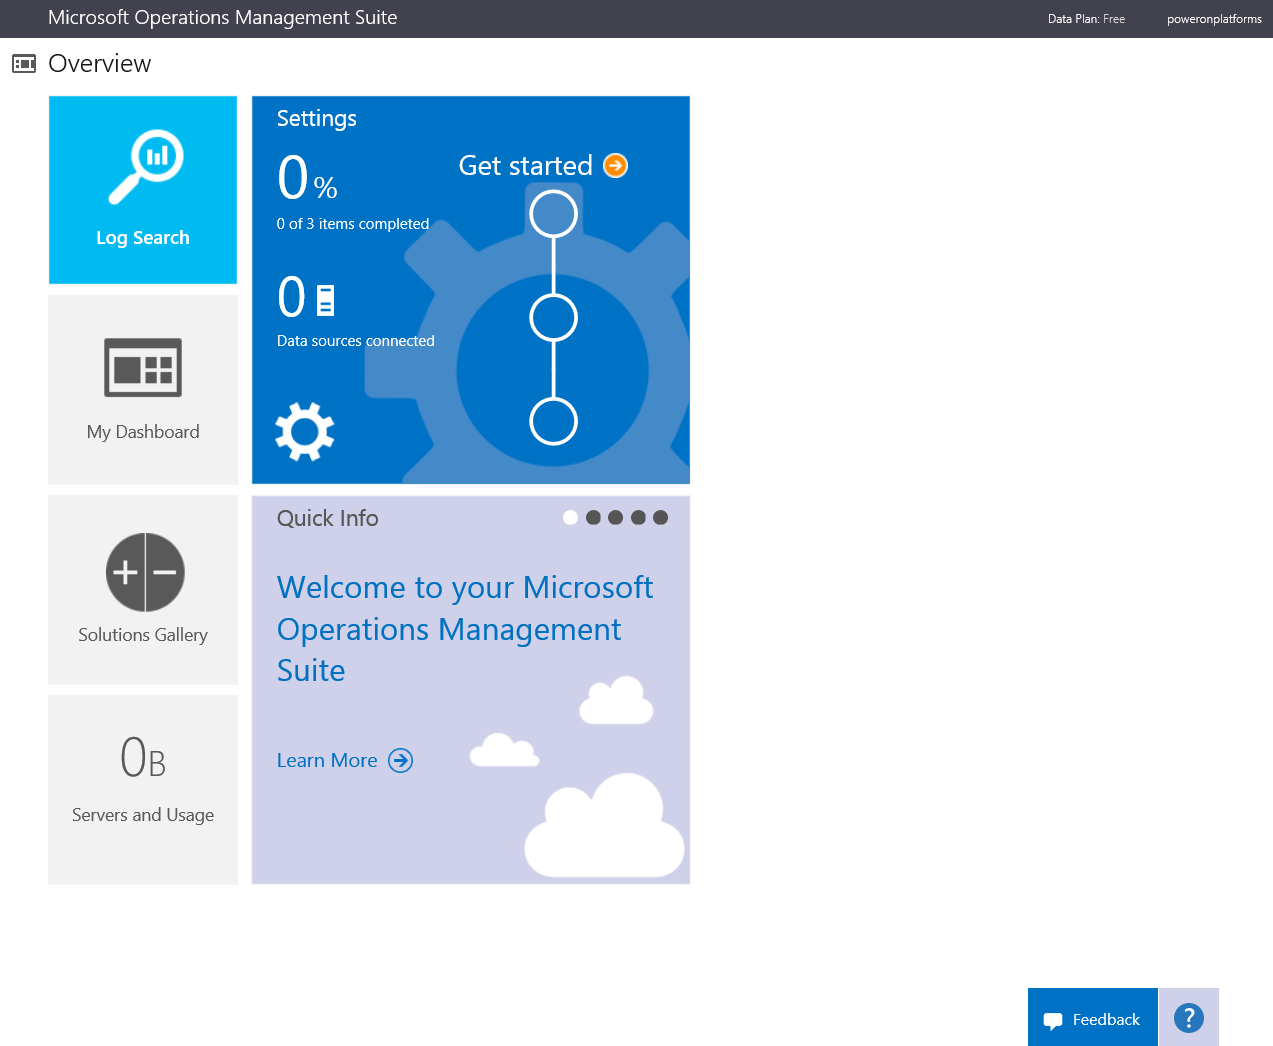Open the My Dashboard tile icon
The image size is (1273, 1046).
pos(143,367)
